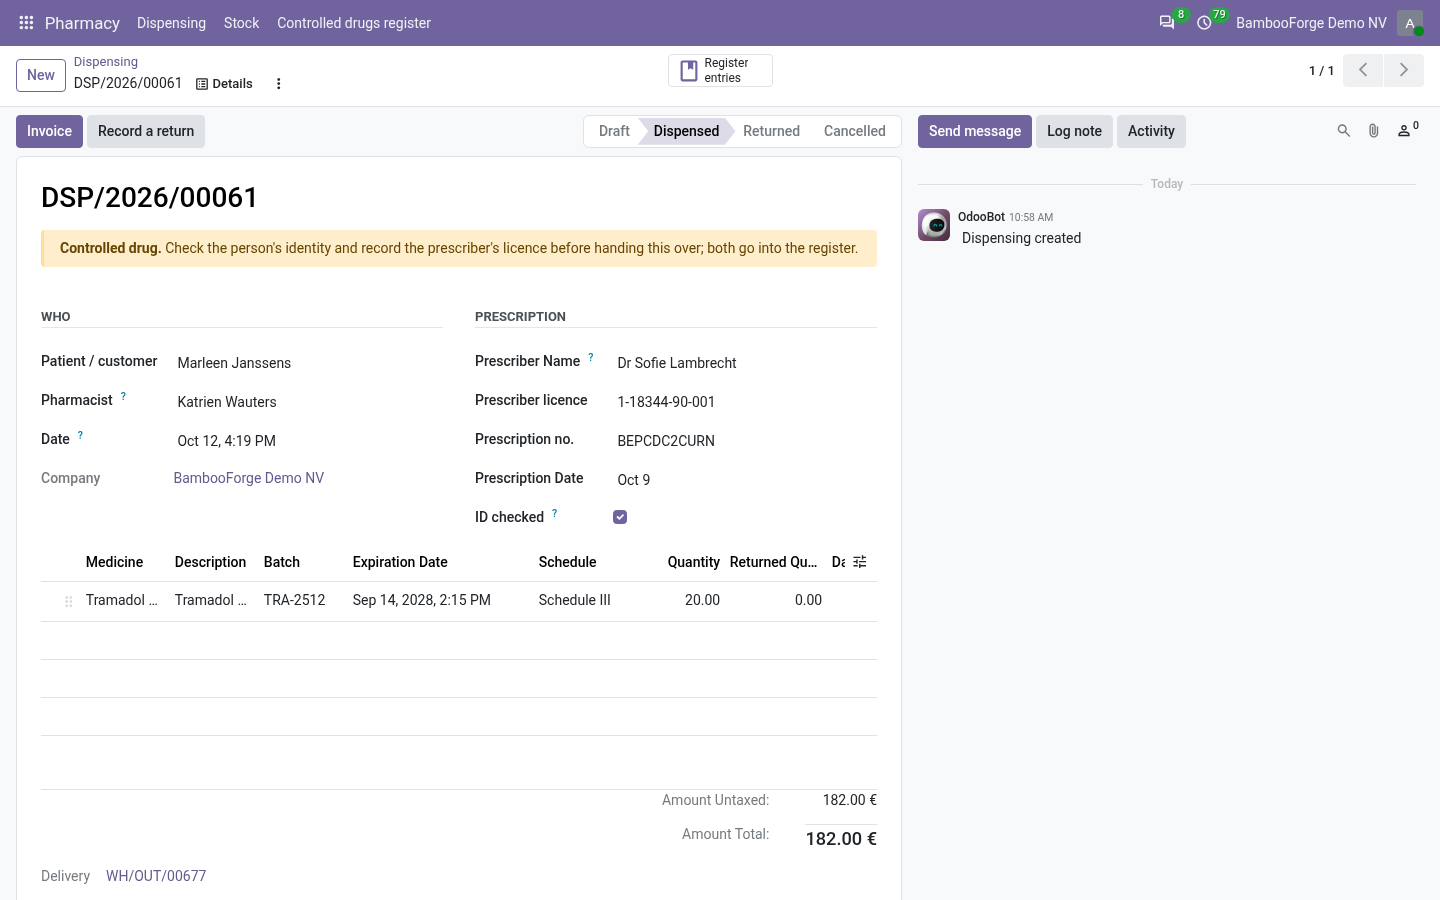Toggle the ID checked checkbox
Screen dimensions: 1440x900
(620, 517)
